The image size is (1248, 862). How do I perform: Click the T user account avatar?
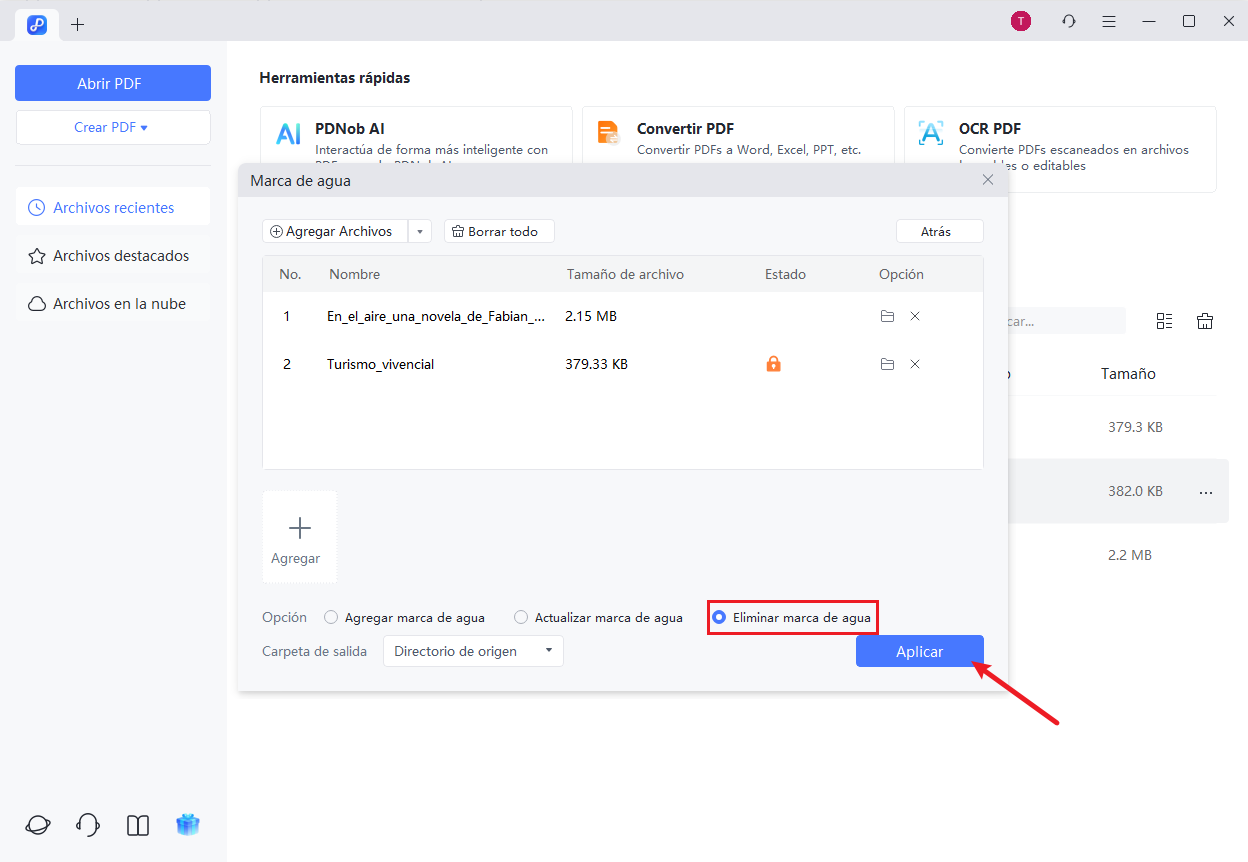[x=1020, y=20]
